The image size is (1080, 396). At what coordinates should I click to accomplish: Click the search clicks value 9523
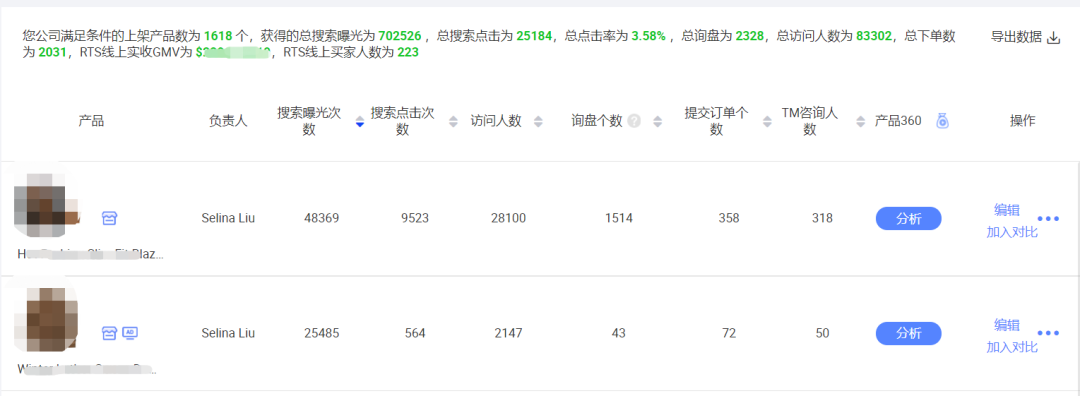point(415,218)
